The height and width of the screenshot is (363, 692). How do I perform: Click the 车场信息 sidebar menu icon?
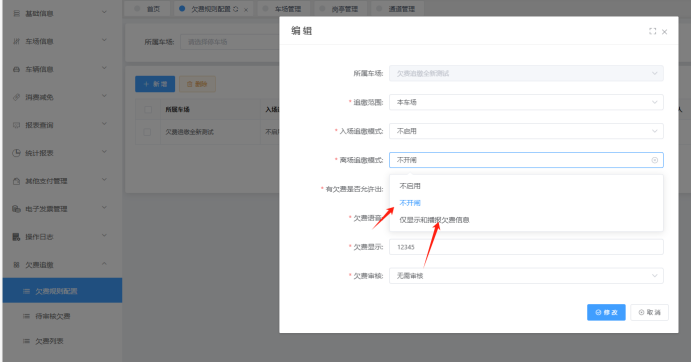[x=16, y=41]
